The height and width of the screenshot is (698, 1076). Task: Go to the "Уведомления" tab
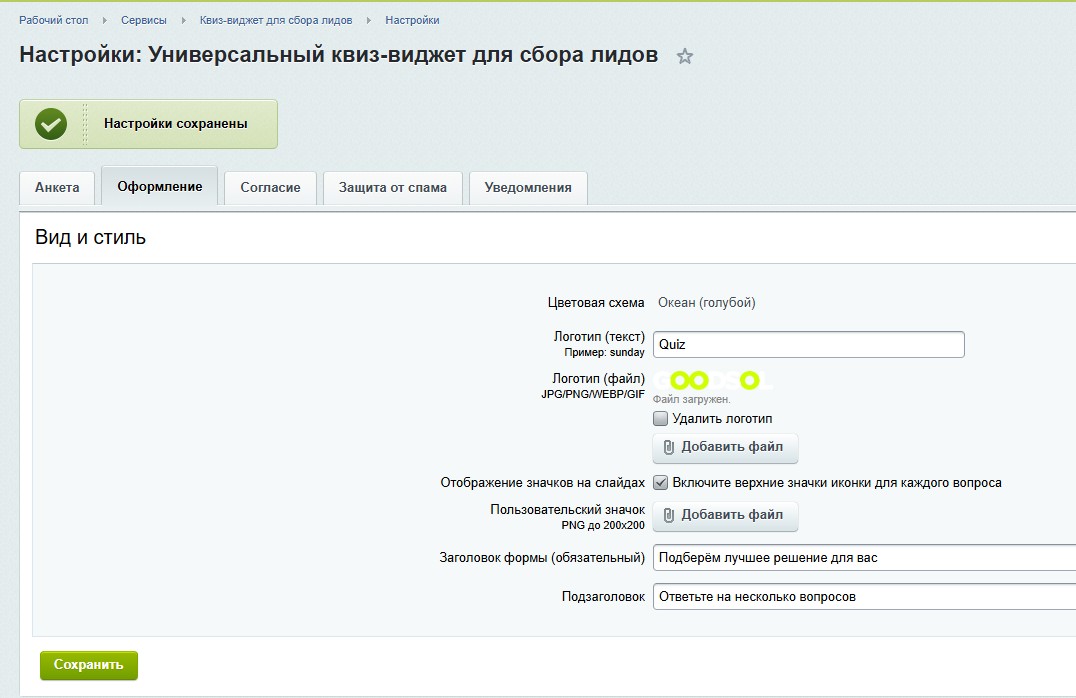point(528,188)
